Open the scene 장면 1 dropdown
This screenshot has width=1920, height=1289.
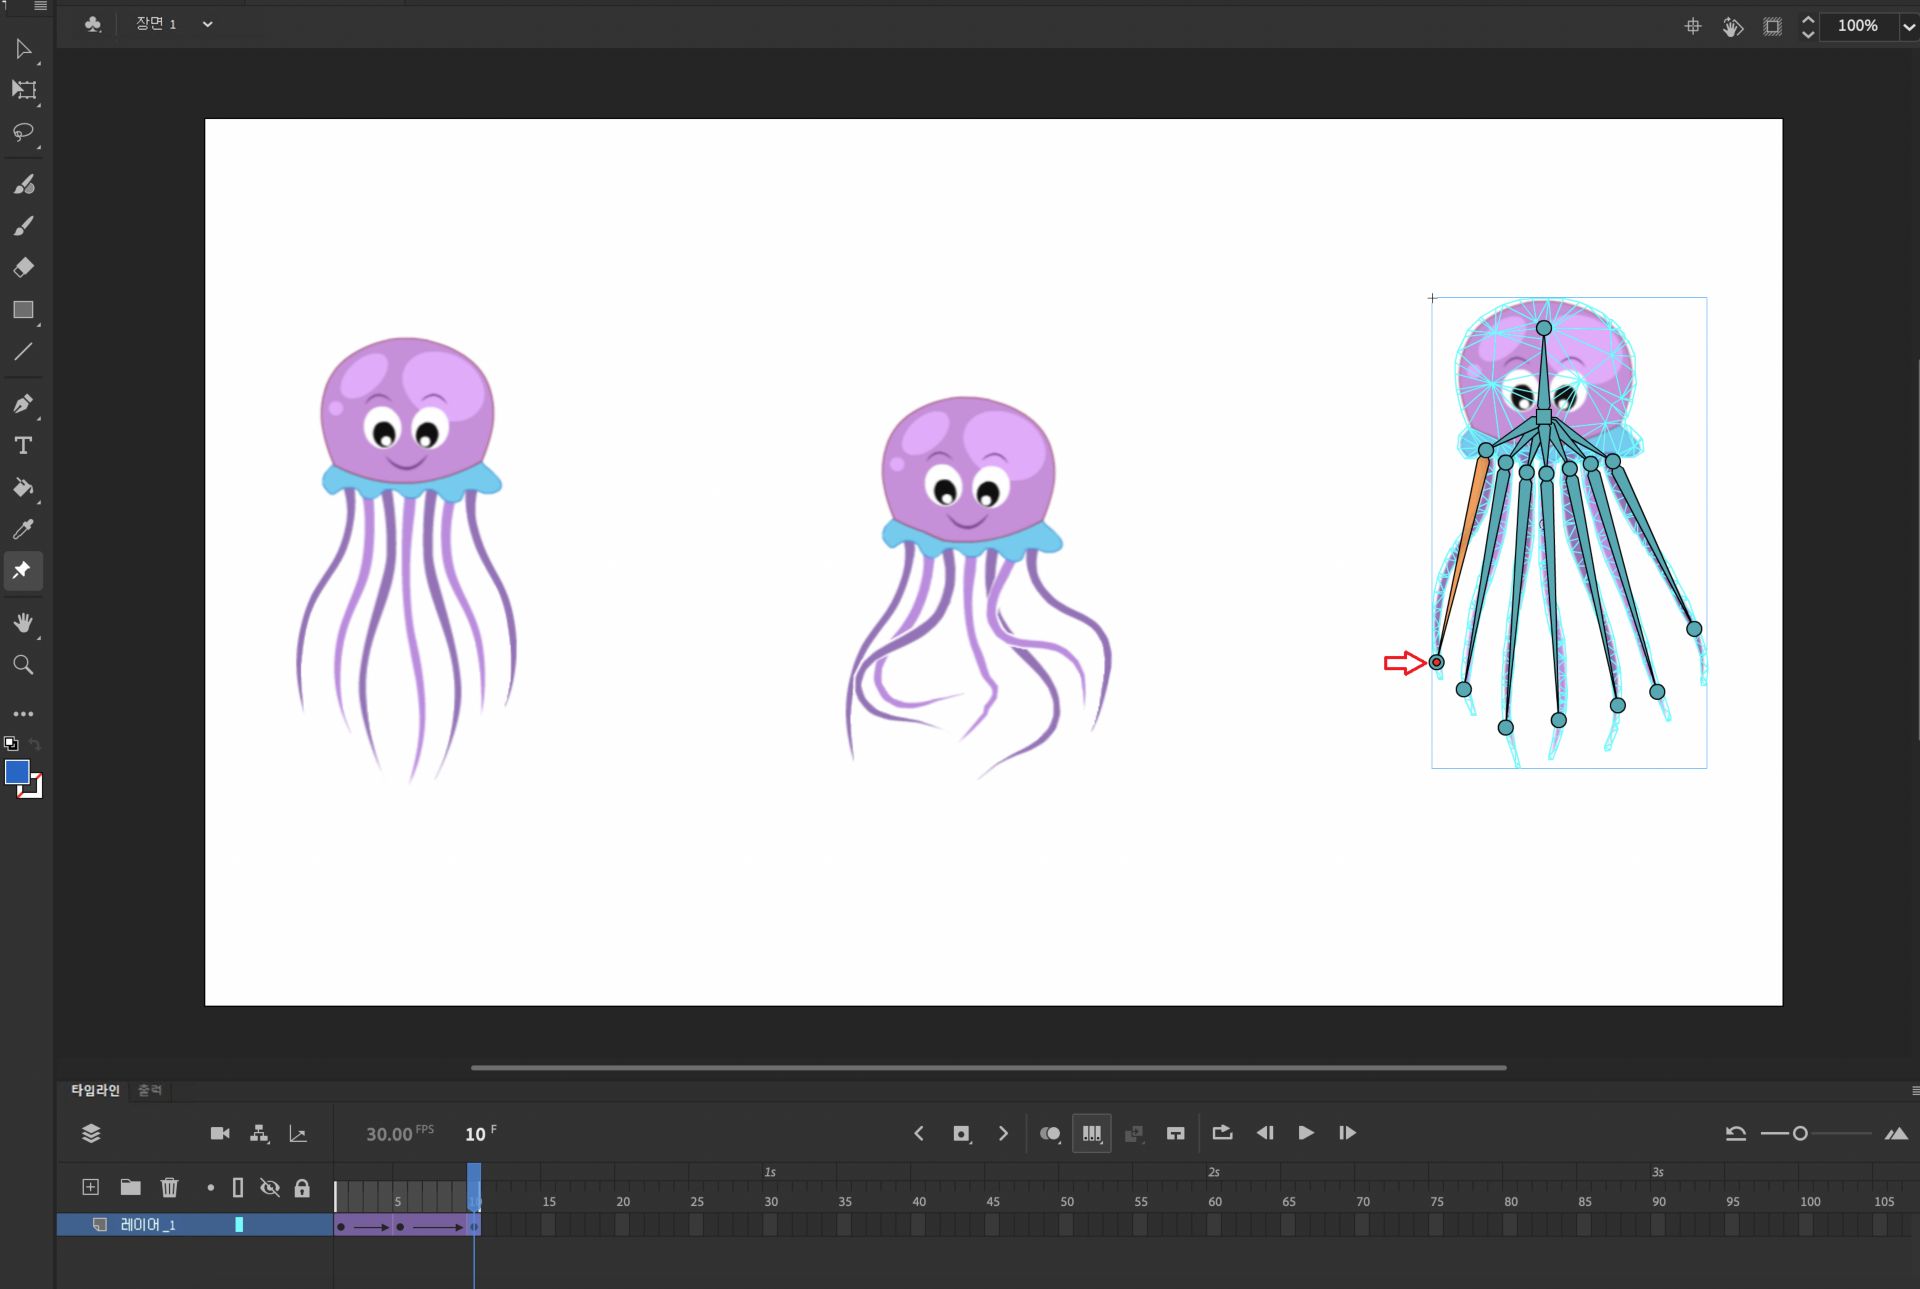coord(207,23)
